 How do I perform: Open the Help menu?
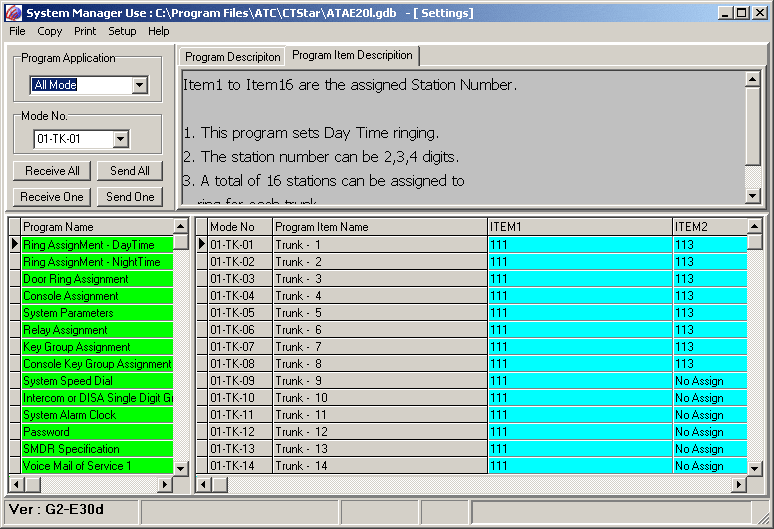click(x=158, y=31)
